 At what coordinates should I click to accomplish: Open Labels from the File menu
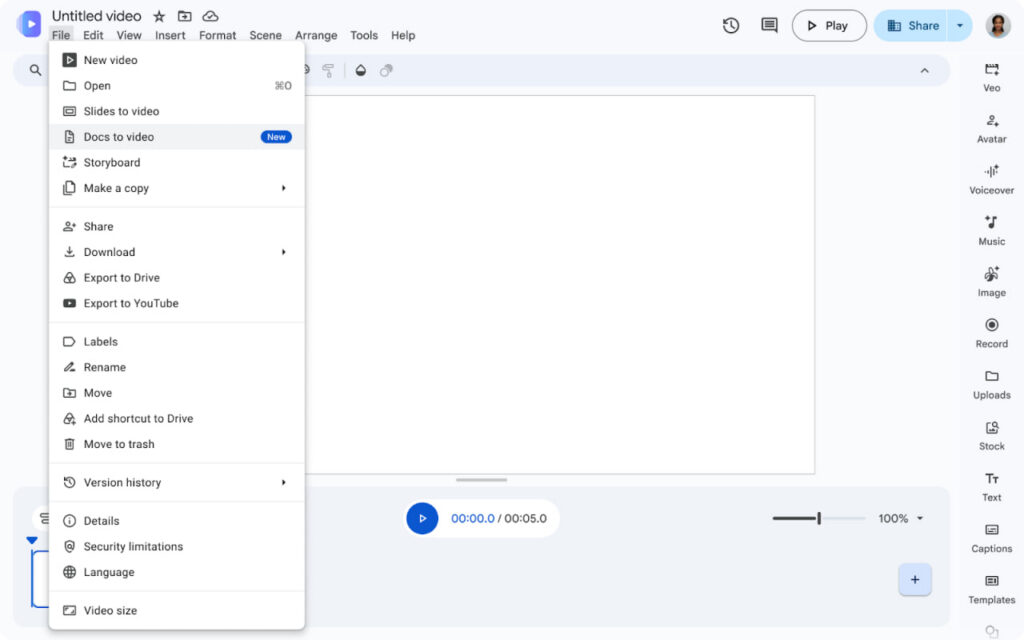tap(177, 342)
